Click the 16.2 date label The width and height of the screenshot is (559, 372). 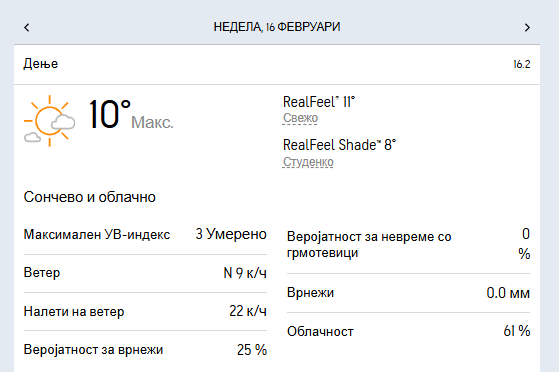[x=522, y=65]
